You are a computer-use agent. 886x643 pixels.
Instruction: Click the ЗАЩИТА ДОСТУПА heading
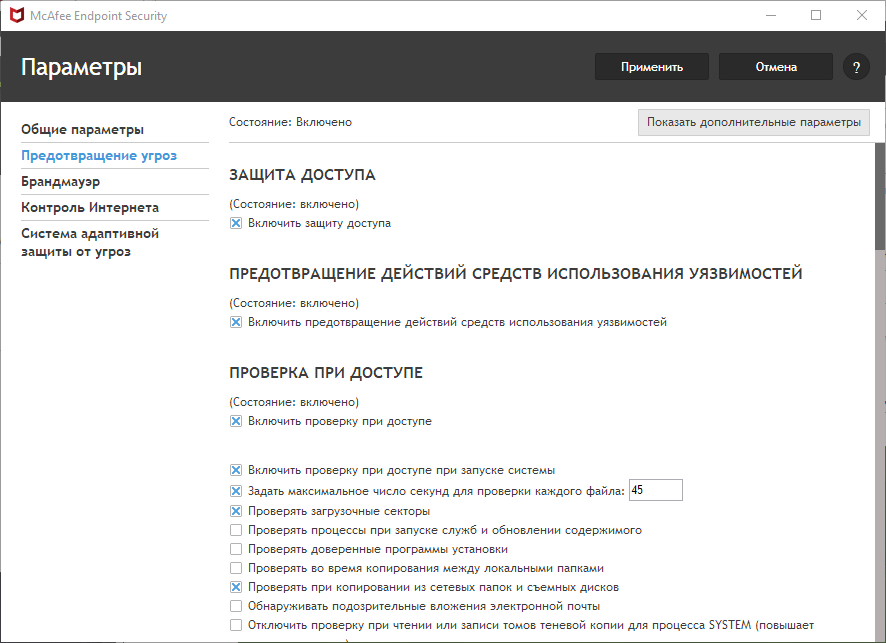tap(302, 175)
